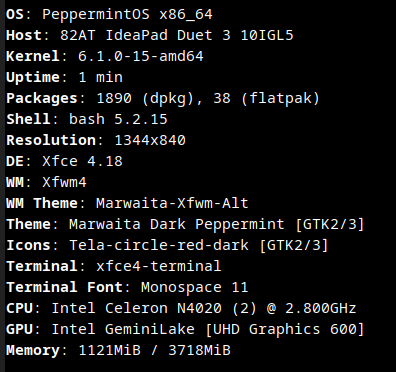
Task: Click the Kernel 6.1.0-15-amd64 text
Action: pos(105,56)
